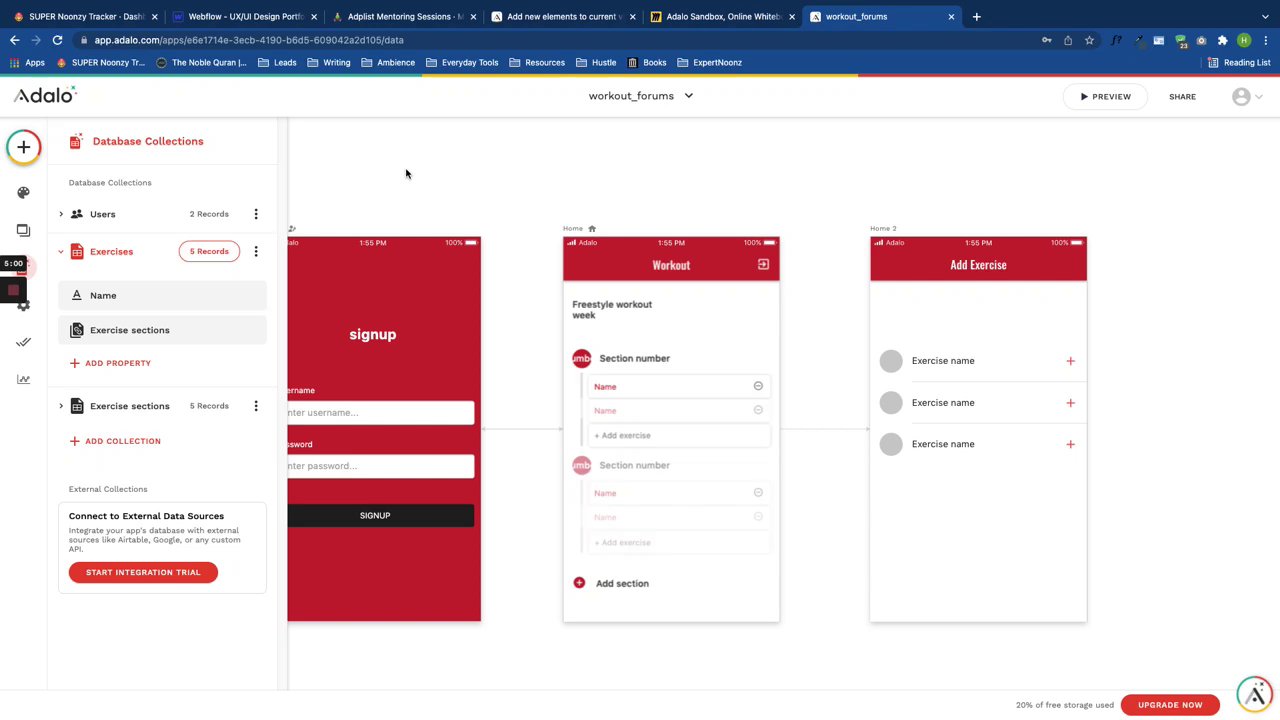Click the SHARE button
Screen dimensions: 1280x720
pos(1182,97)
